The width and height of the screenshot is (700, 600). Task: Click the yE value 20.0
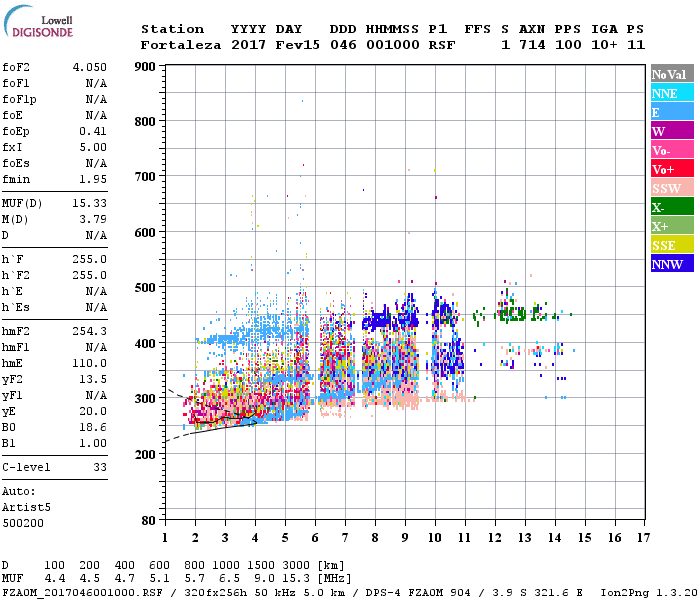click(x=93, y=412)
